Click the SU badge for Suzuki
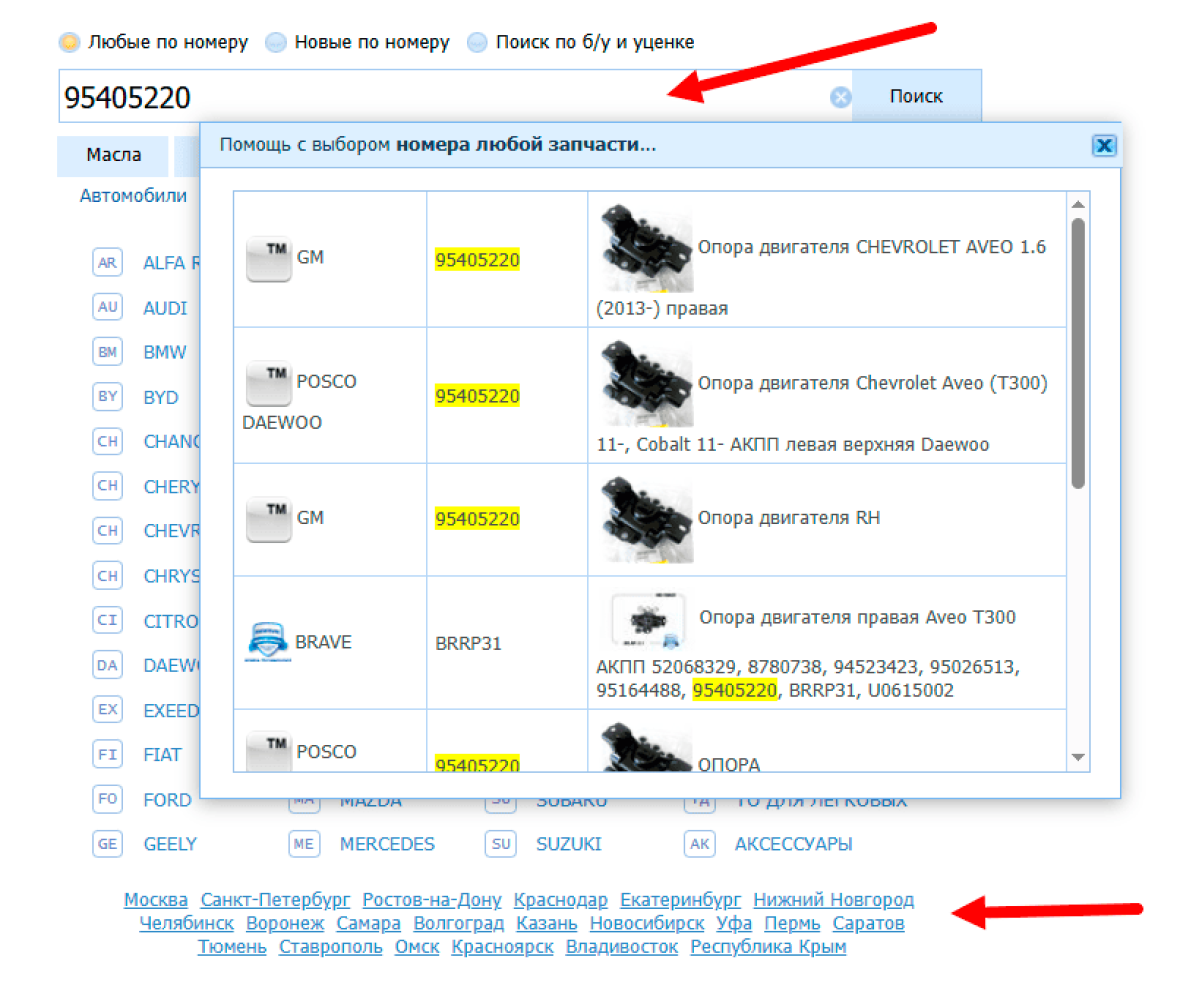This screenshot has width=1180, height=988. point(501,844)
